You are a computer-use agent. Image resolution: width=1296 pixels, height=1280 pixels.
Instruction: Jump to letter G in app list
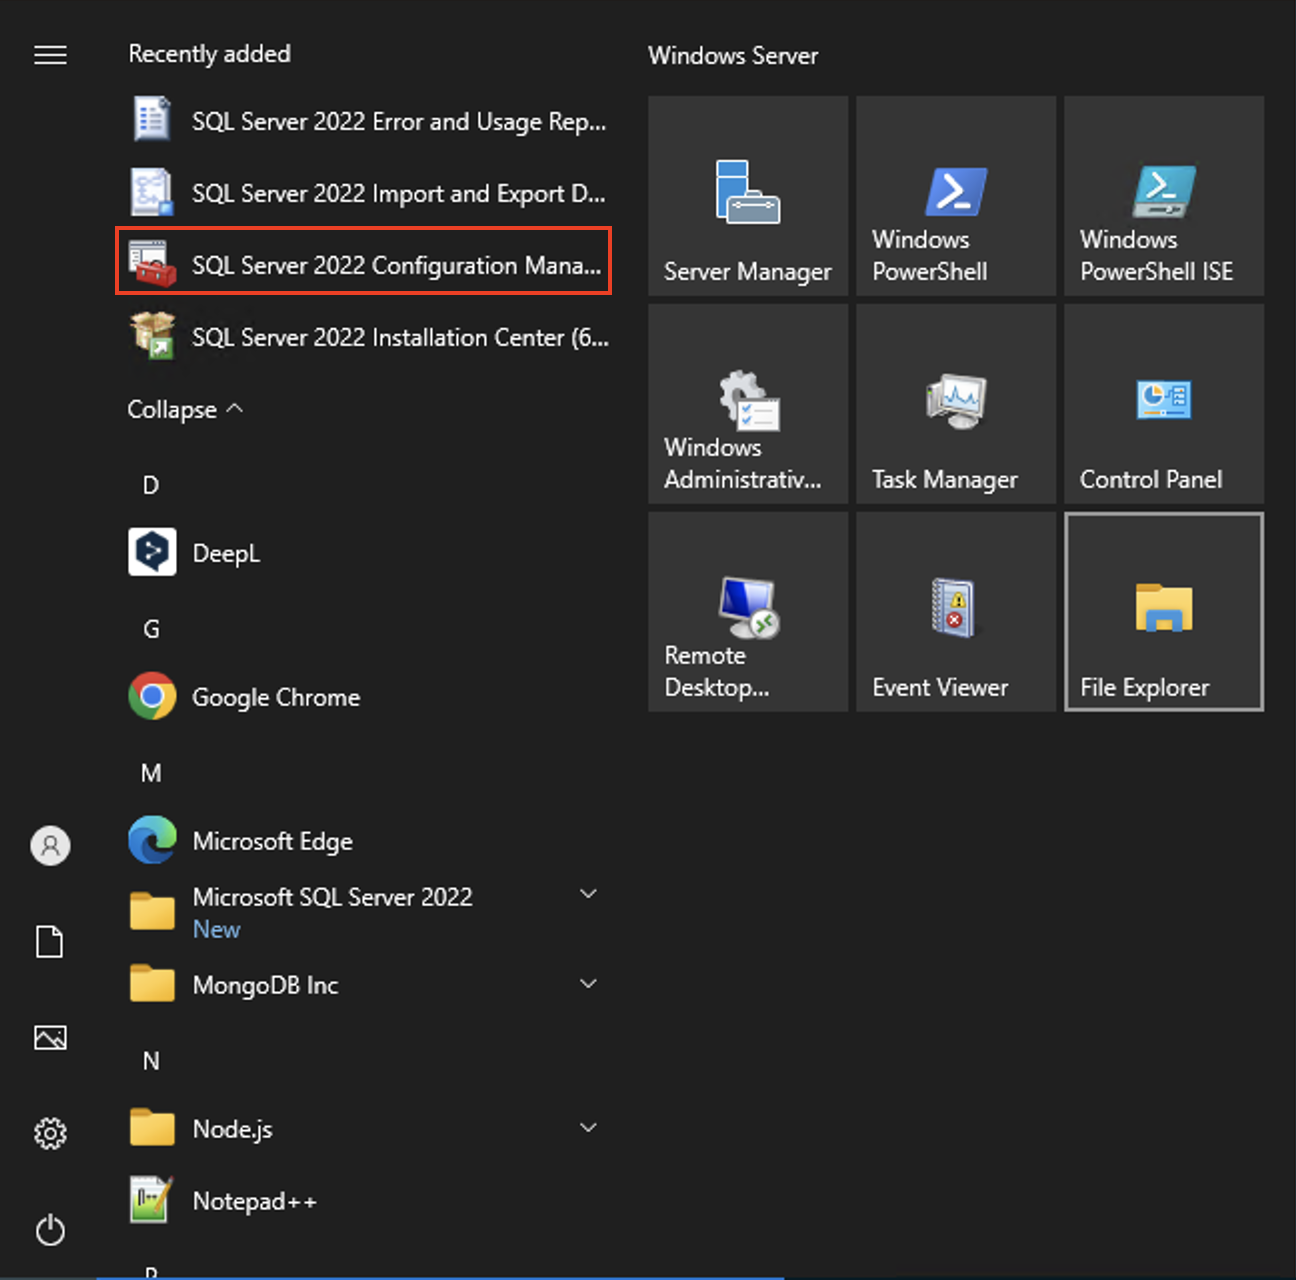[151, 629]
